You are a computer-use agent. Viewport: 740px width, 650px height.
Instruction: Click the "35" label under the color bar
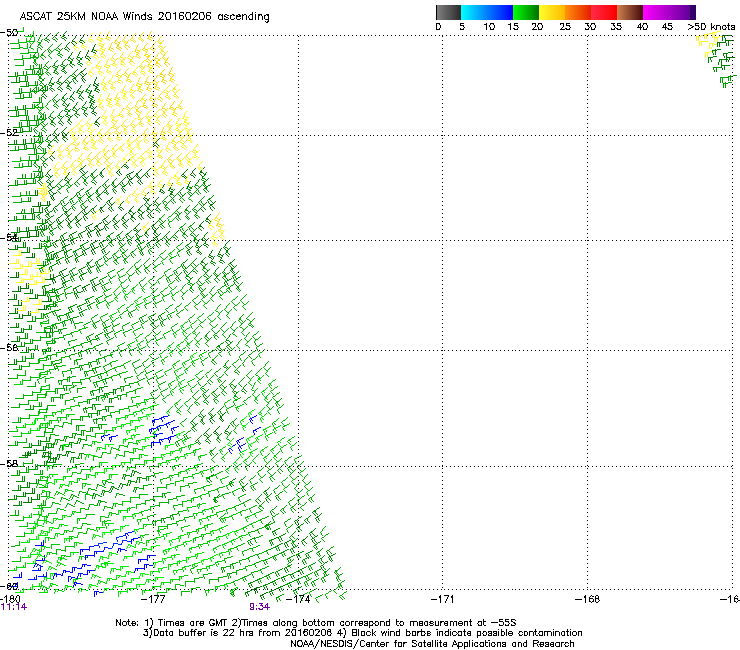(x=616, y=27)
